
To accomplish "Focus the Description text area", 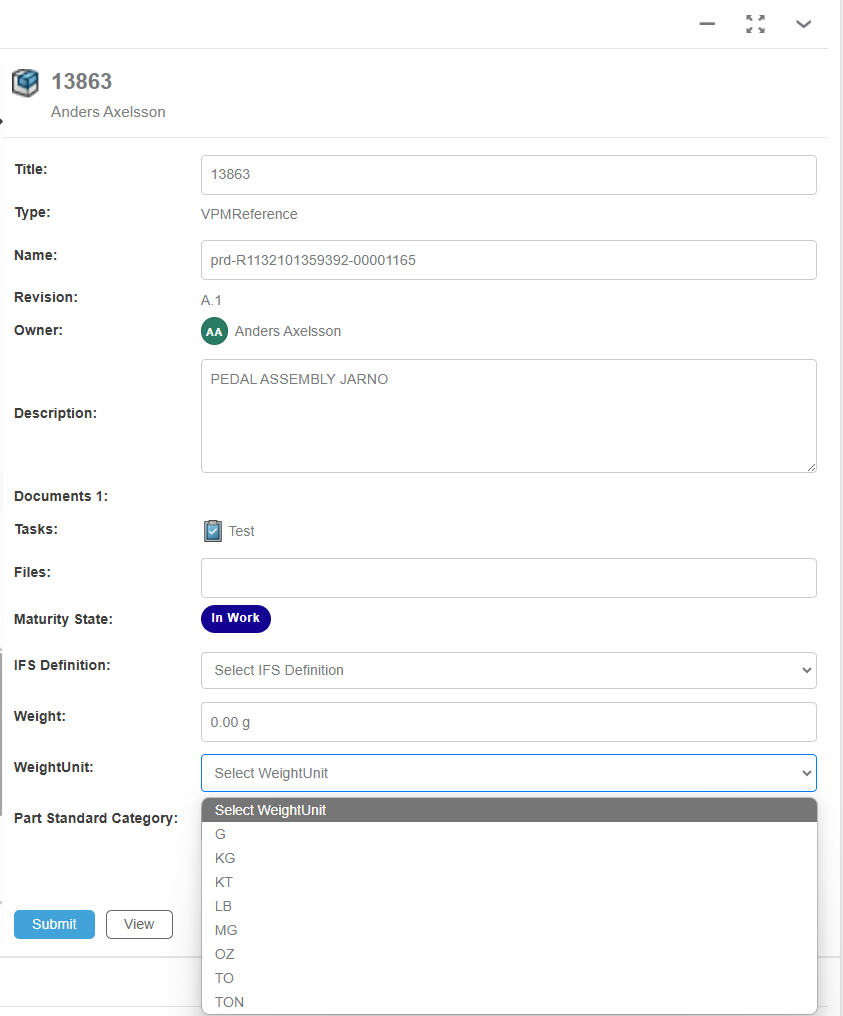I will pos(509,416).
